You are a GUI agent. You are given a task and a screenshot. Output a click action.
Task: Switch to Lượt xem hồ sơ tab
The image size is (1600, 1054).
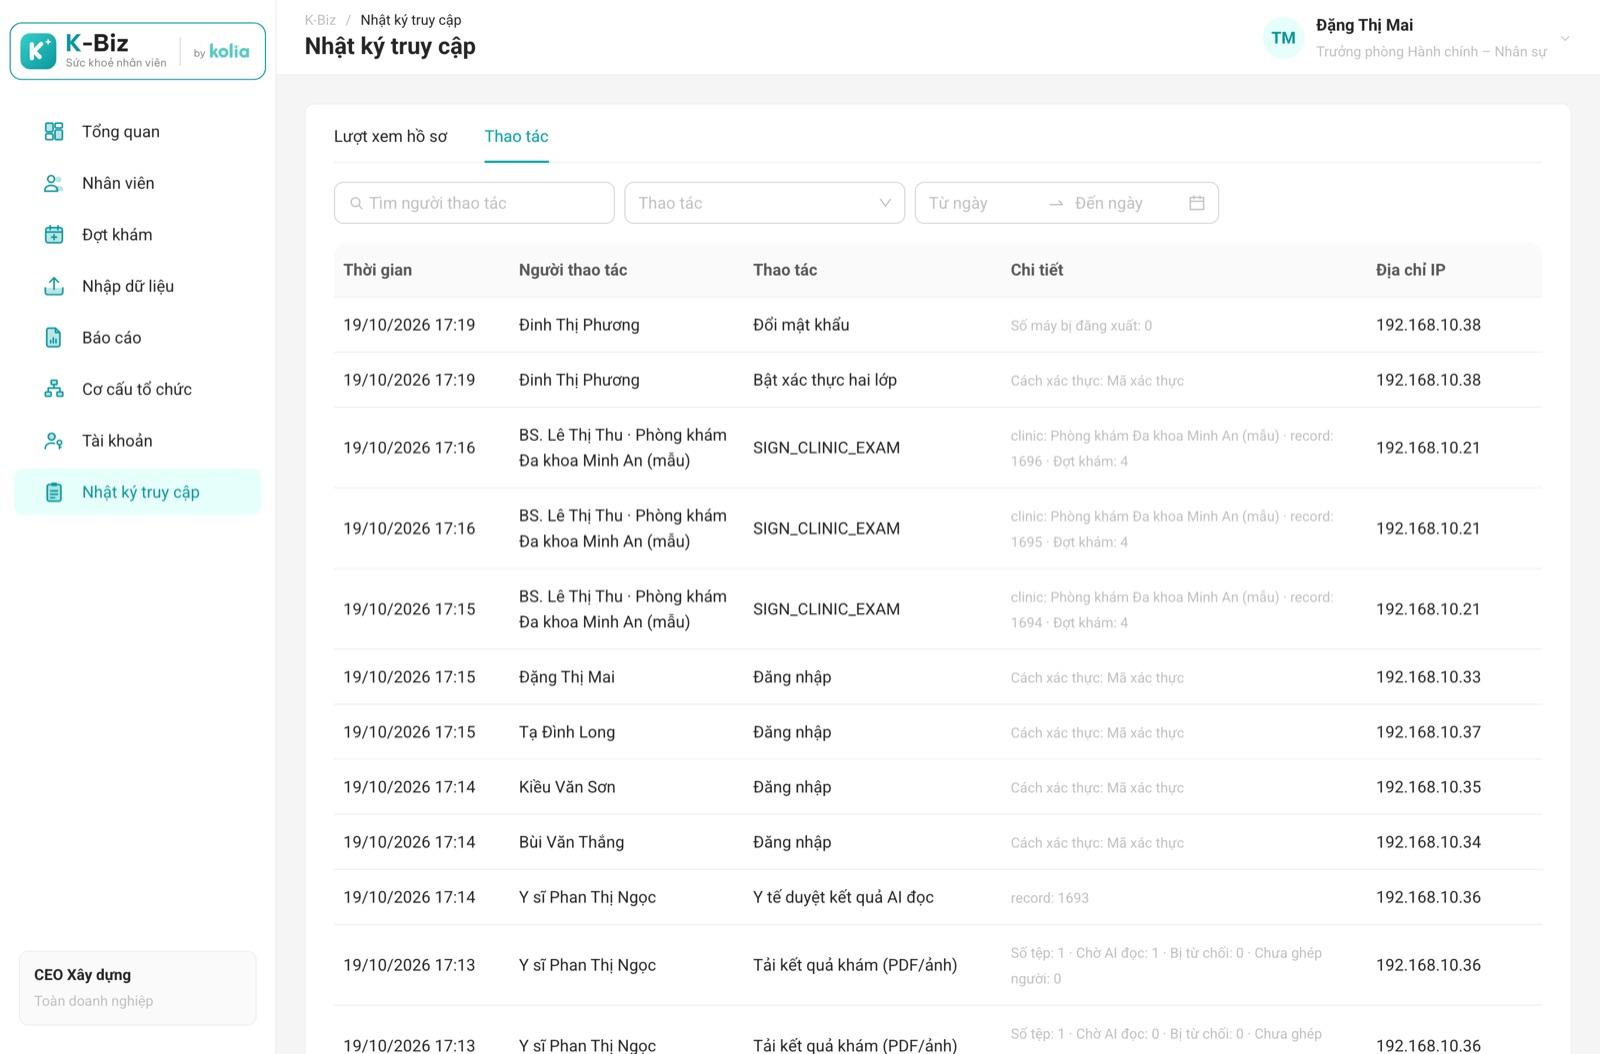pos(391,136)
